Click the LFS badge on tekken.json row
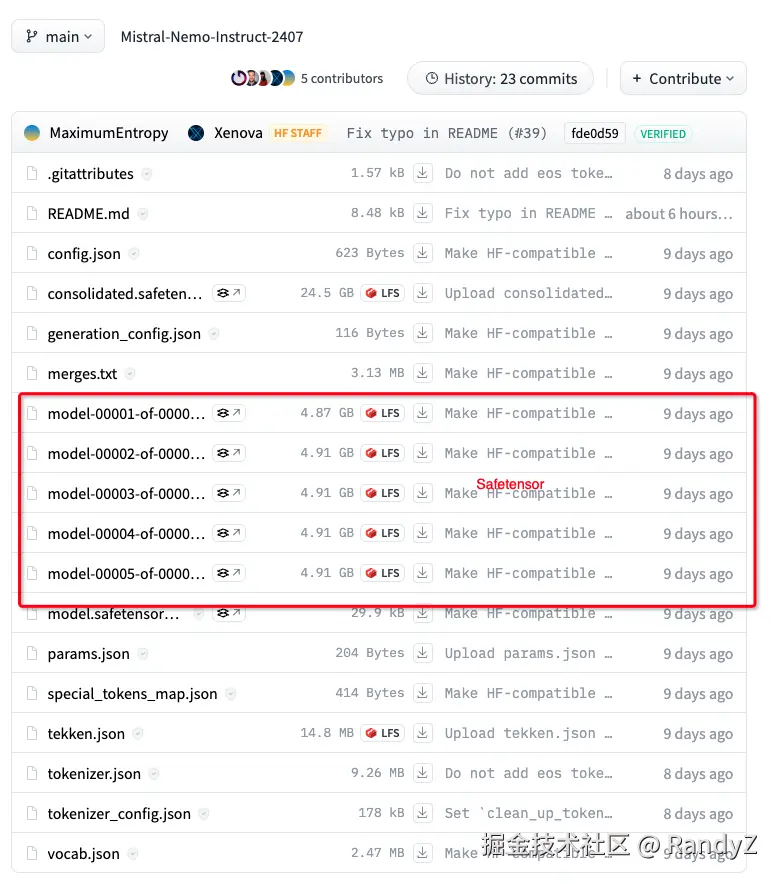Viewport: 782px width, 884px height. click(x=383, y=733)
